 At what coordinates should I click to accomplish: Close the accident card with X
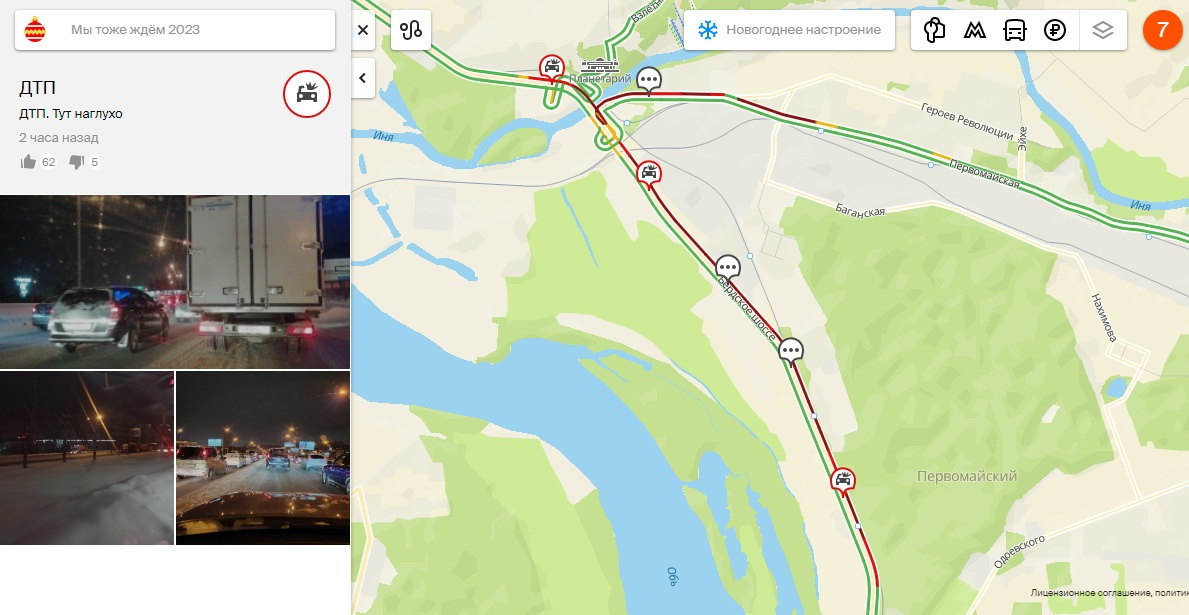click(363, 30)
